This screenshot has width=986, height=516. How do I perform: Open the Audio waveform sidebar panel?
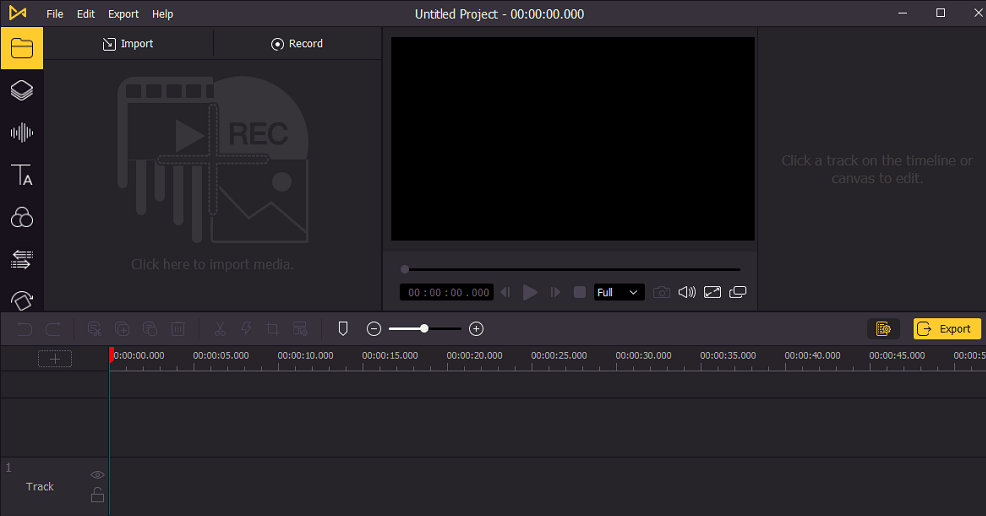(x=22, y=133)
